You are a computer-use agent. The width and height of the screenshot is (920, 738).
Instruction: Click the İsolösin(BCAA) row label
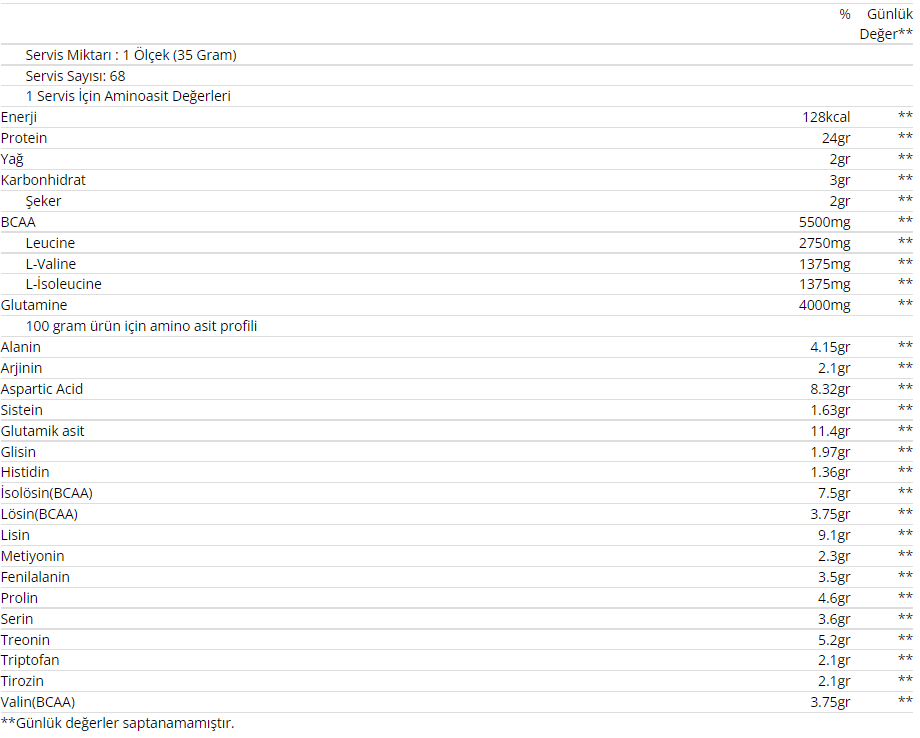click(47, 493)
